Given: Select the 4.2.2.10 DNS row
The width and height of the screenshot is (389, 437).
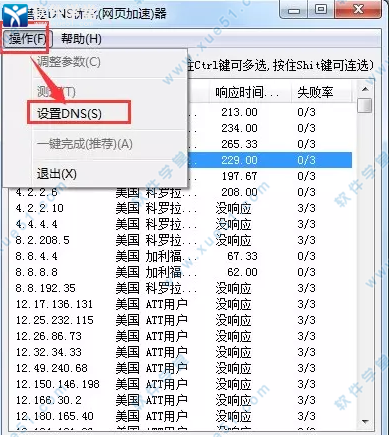Looking at the screenshot, I should coord(180,208).
